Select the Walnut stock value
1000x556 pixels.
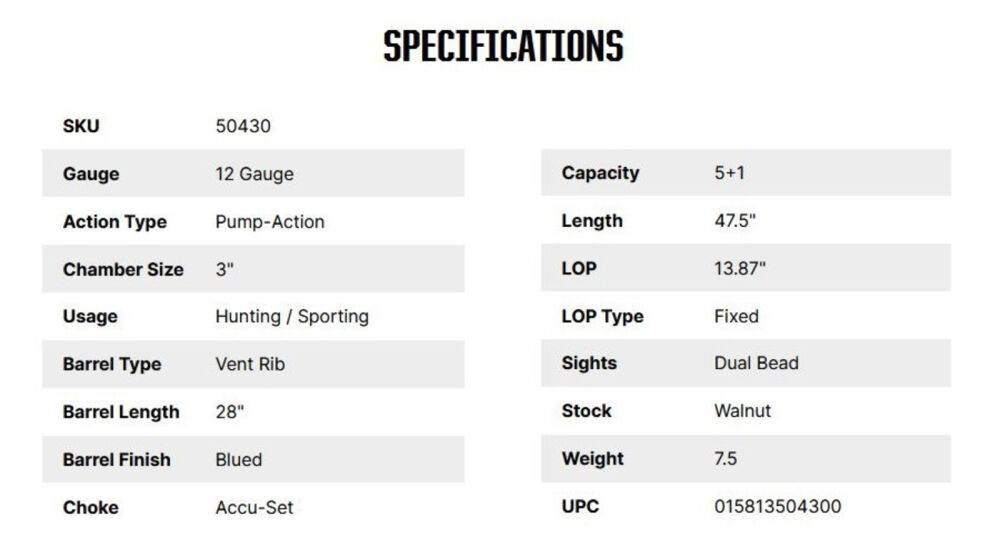coord(743,411)
